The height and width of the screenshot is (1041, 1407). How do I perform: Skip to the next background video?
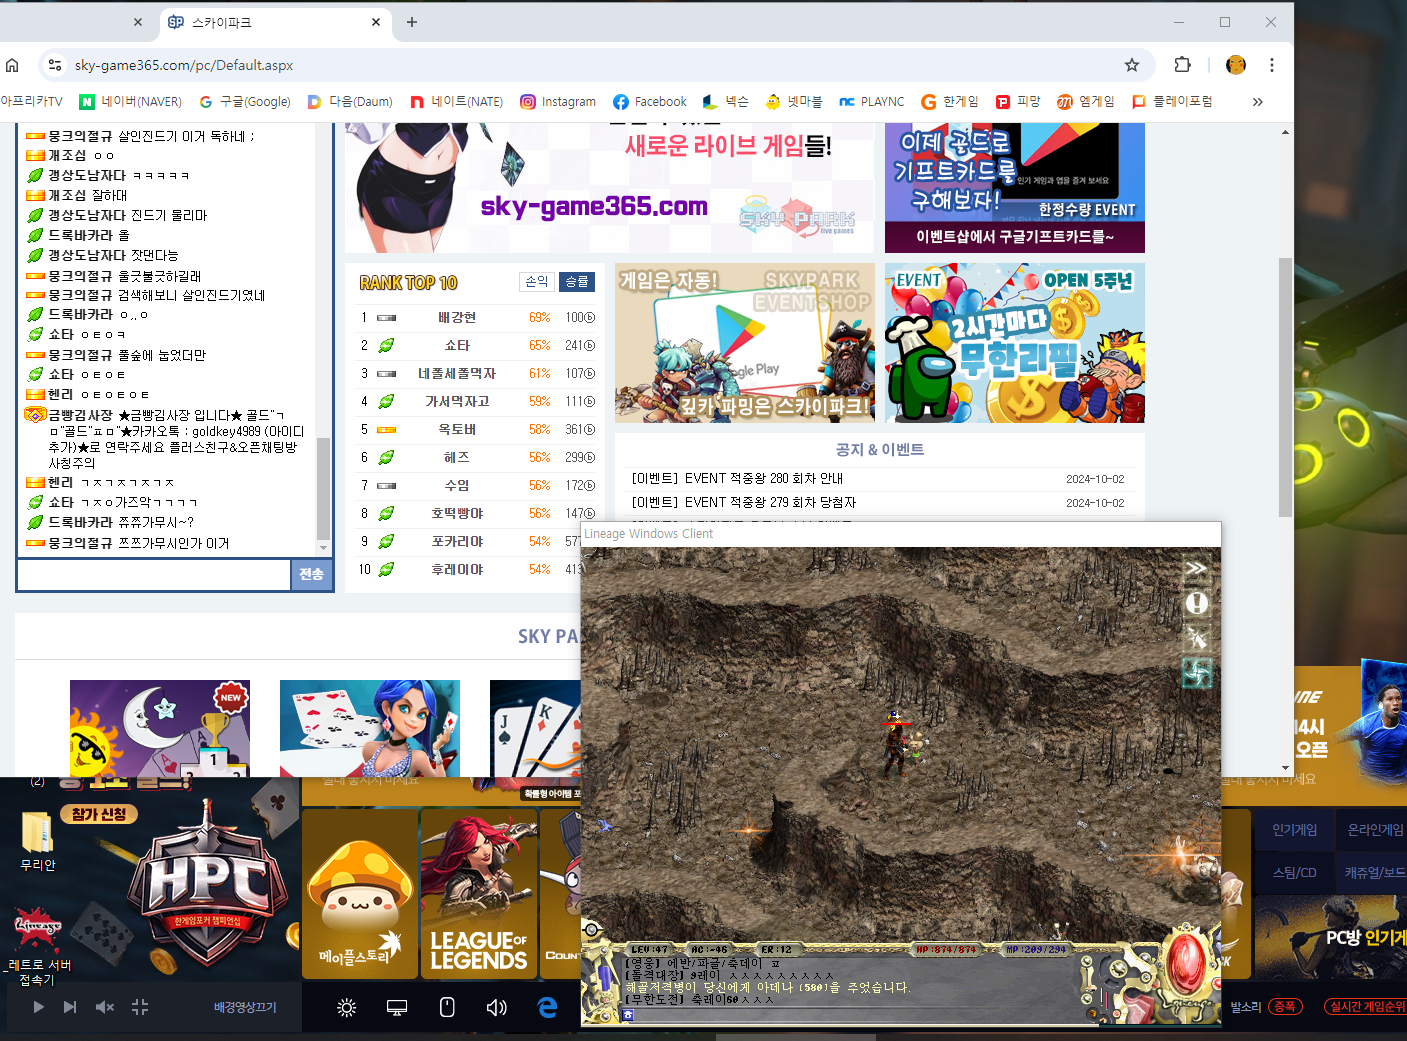[x=70, y=1007]
